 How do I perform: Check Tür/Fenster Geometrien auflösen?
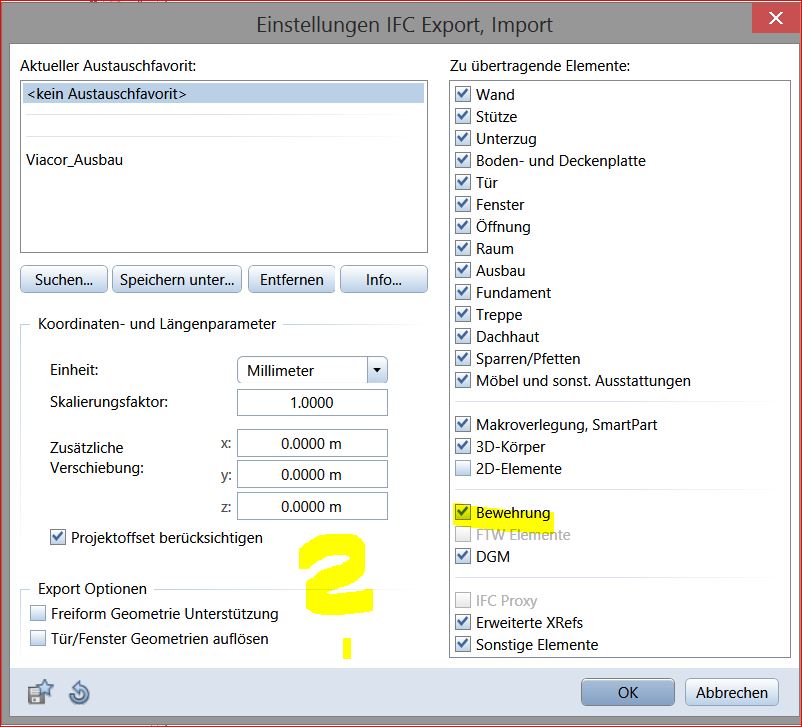(x=39, y=638)
